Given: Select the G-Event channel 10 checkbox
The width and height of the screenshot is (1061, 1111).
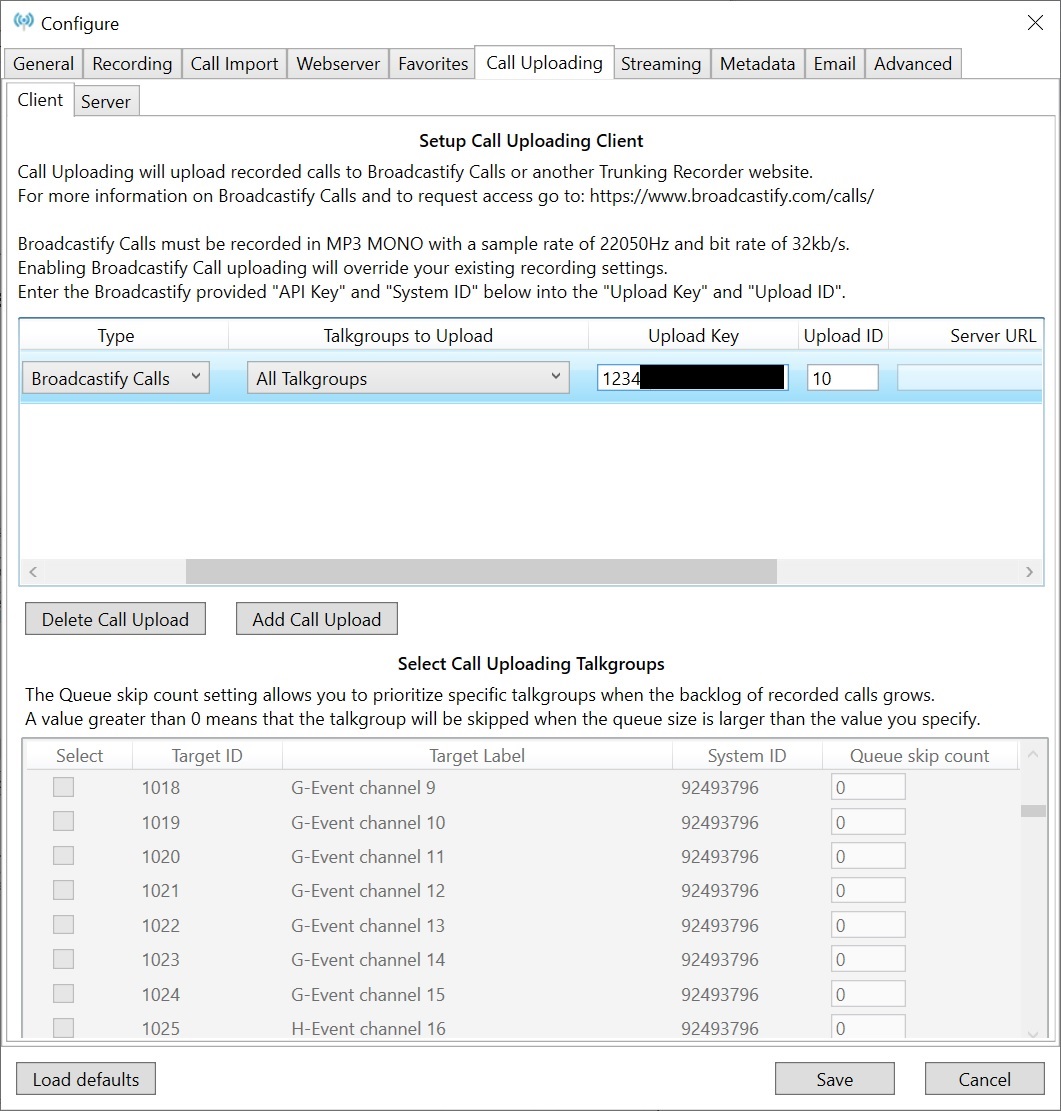Looking at the screenshot, I should click(x=64, y=822).
